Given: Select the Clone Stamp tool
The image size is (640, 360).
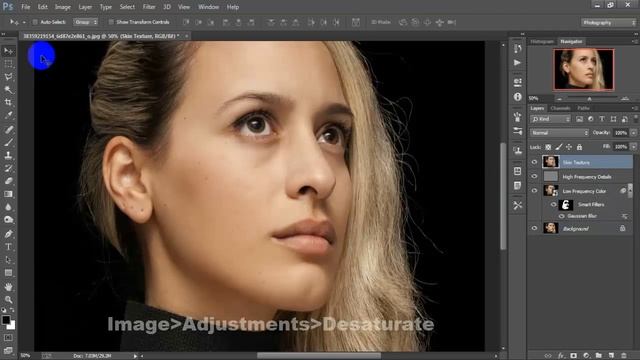Looking at the screenshot, I should coord(8,155).
